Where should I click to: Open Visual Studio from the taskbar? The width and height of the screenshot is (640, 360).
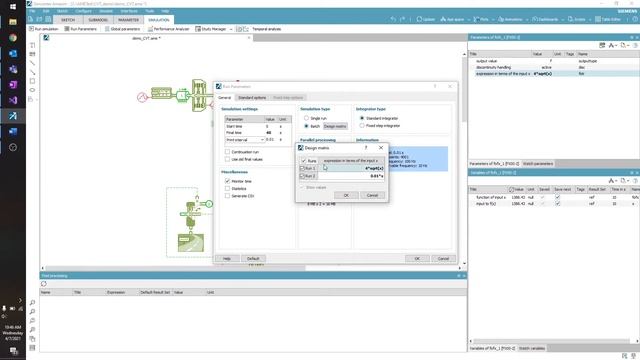click(13, 100)
